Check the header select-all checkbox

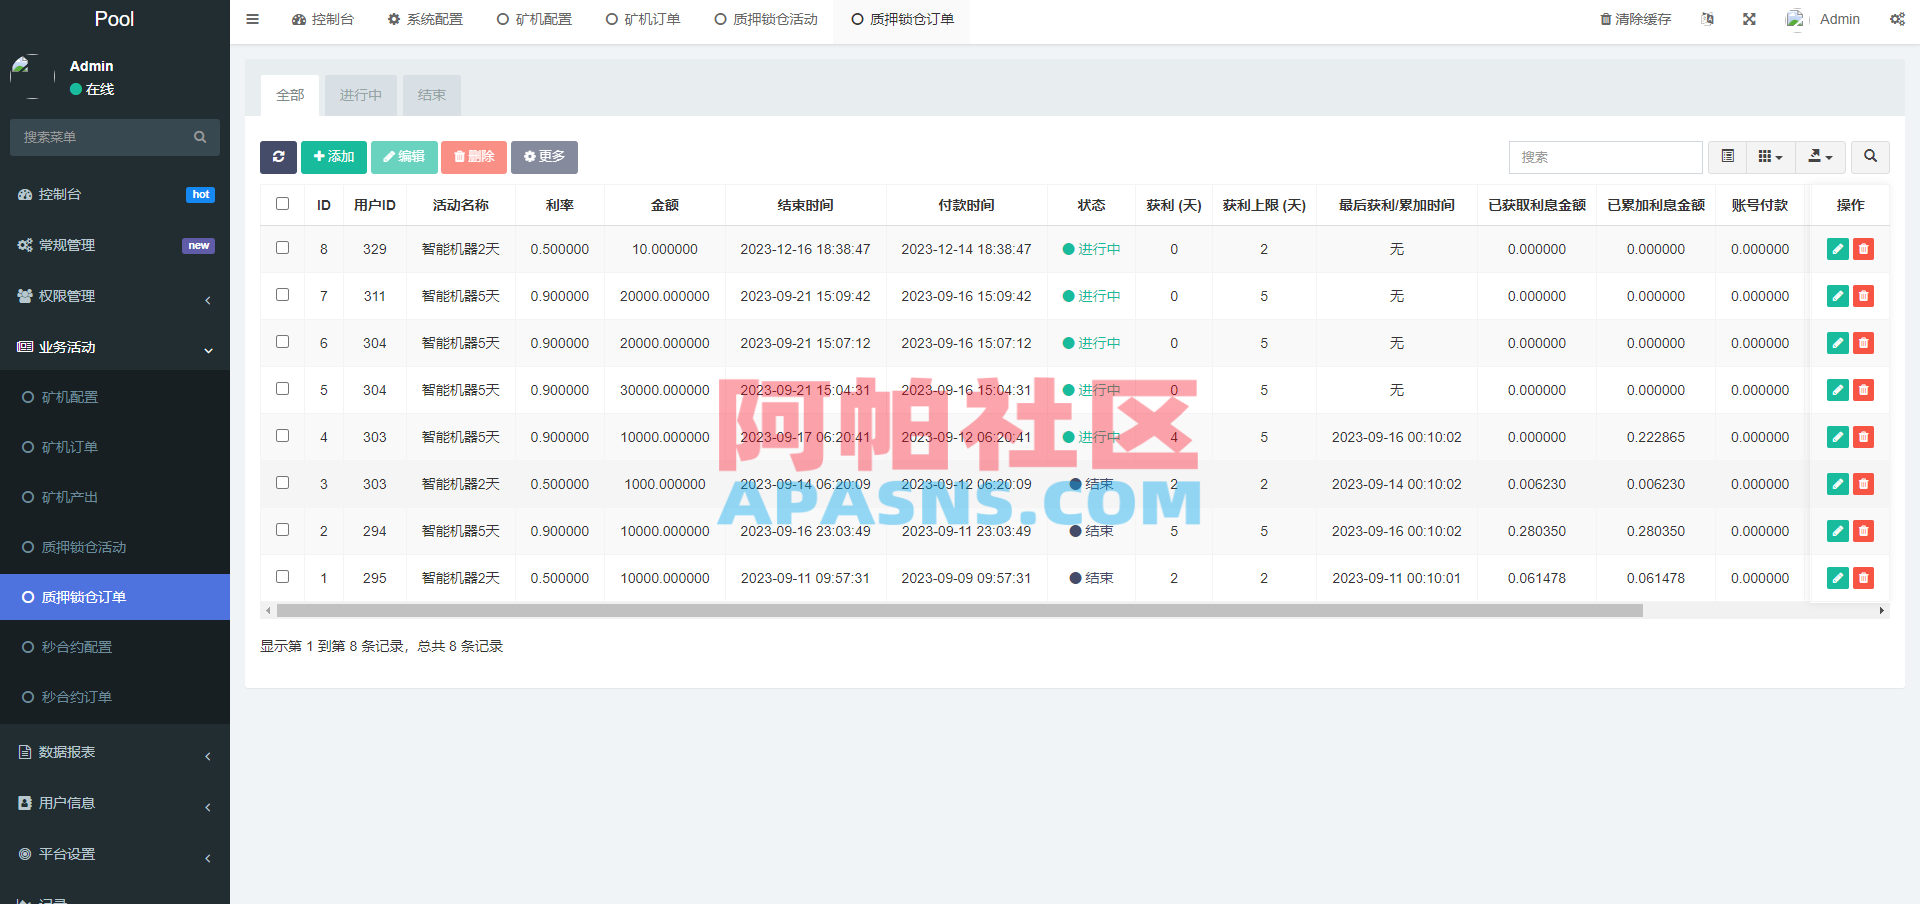pyautogui.click(x=282, y=203)
